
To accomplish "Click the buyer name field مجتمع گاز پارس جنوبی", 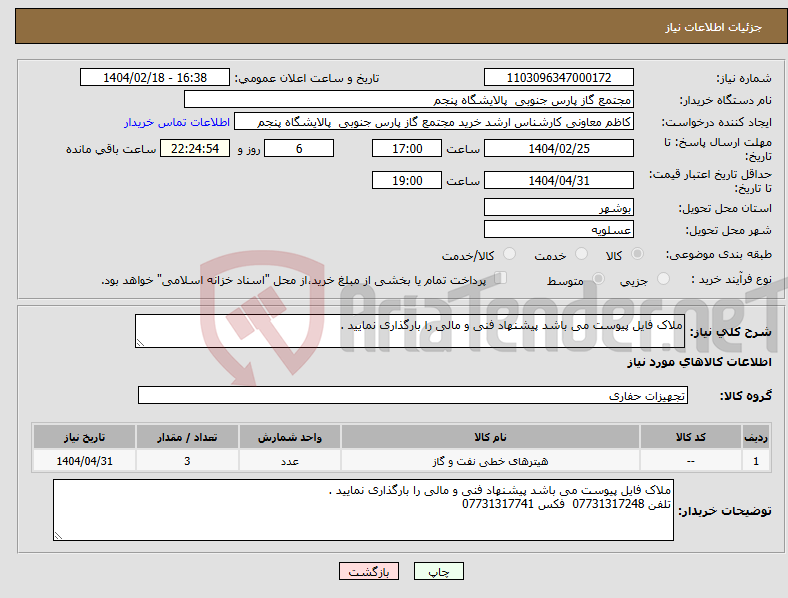I will pos(409,99).
